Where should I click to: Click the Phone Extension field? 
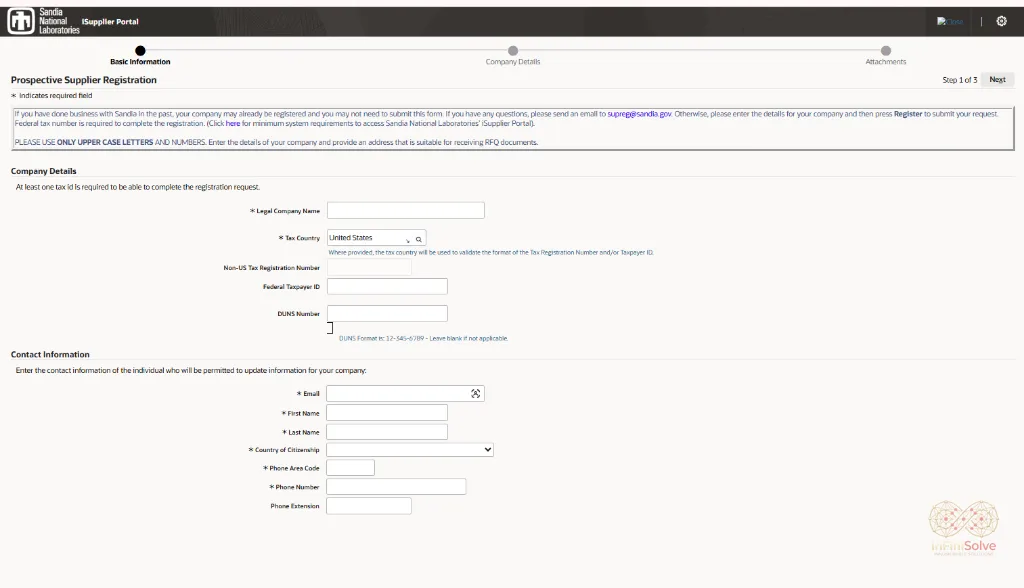[368, 506]
